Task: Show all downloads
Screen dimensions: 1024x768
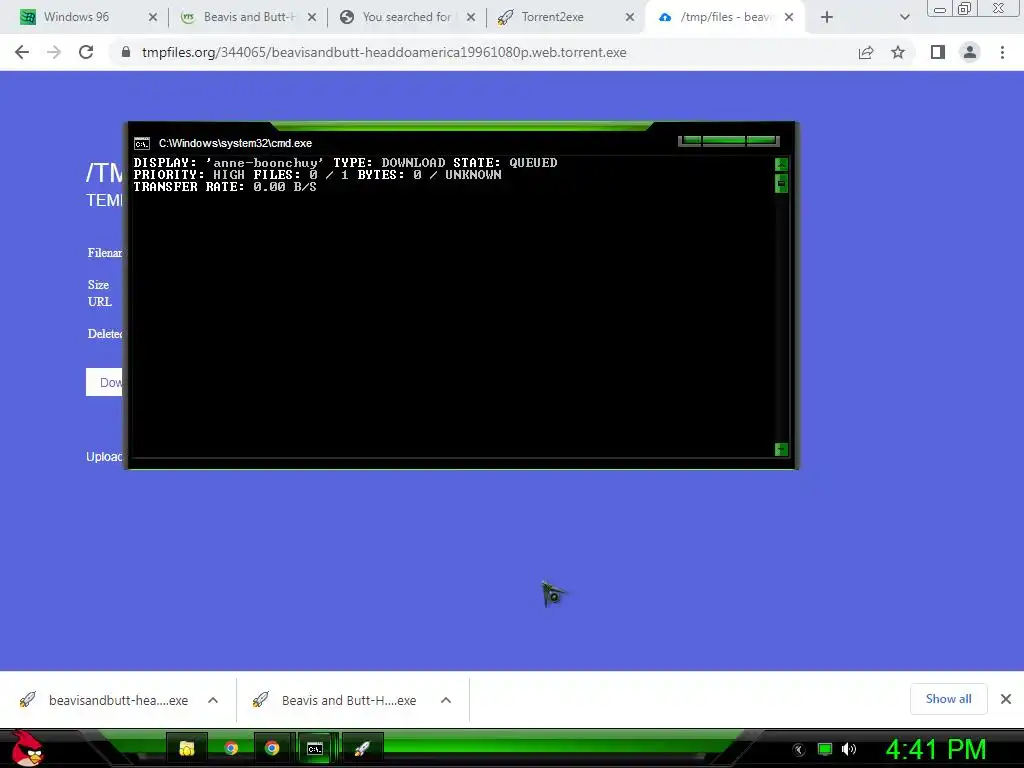Action: 948,699
